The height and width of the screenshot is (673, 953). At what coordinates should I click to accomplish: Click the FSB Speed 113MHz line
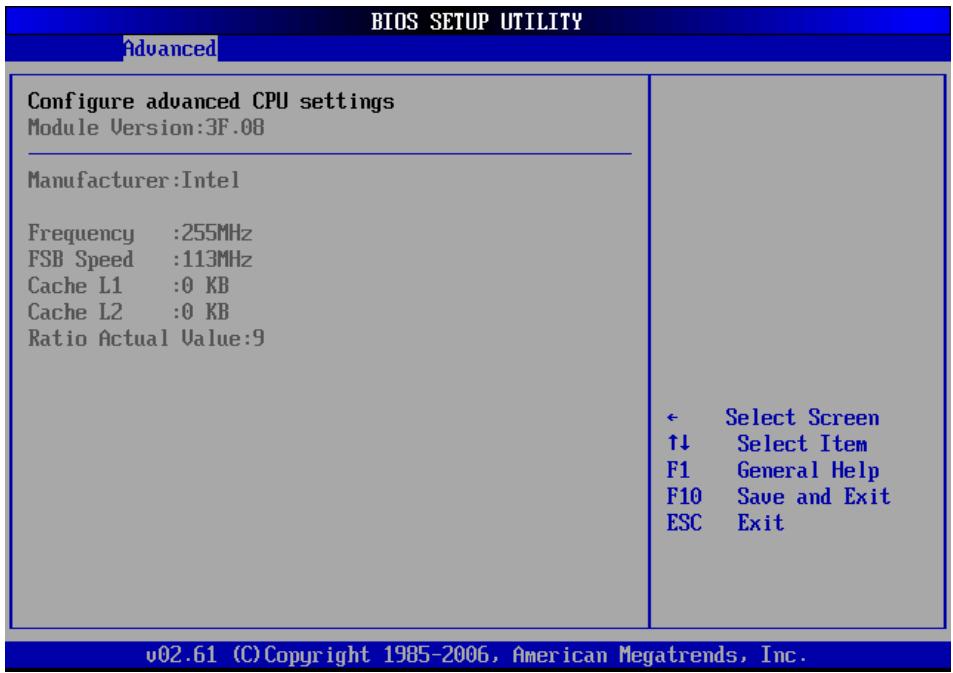[140, 260]
